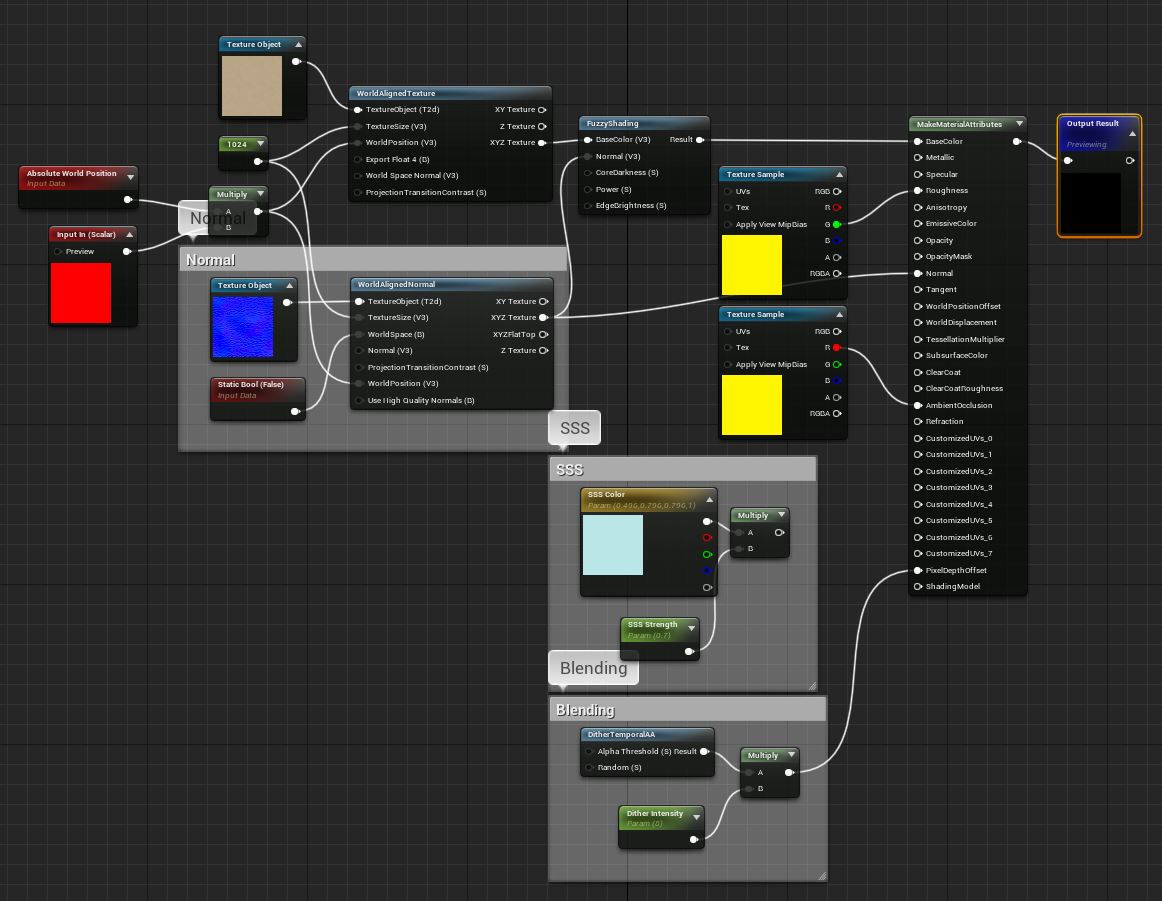Click the AmbientOcclusion pin on MakeMaterialAttributes

pos(918,405)
